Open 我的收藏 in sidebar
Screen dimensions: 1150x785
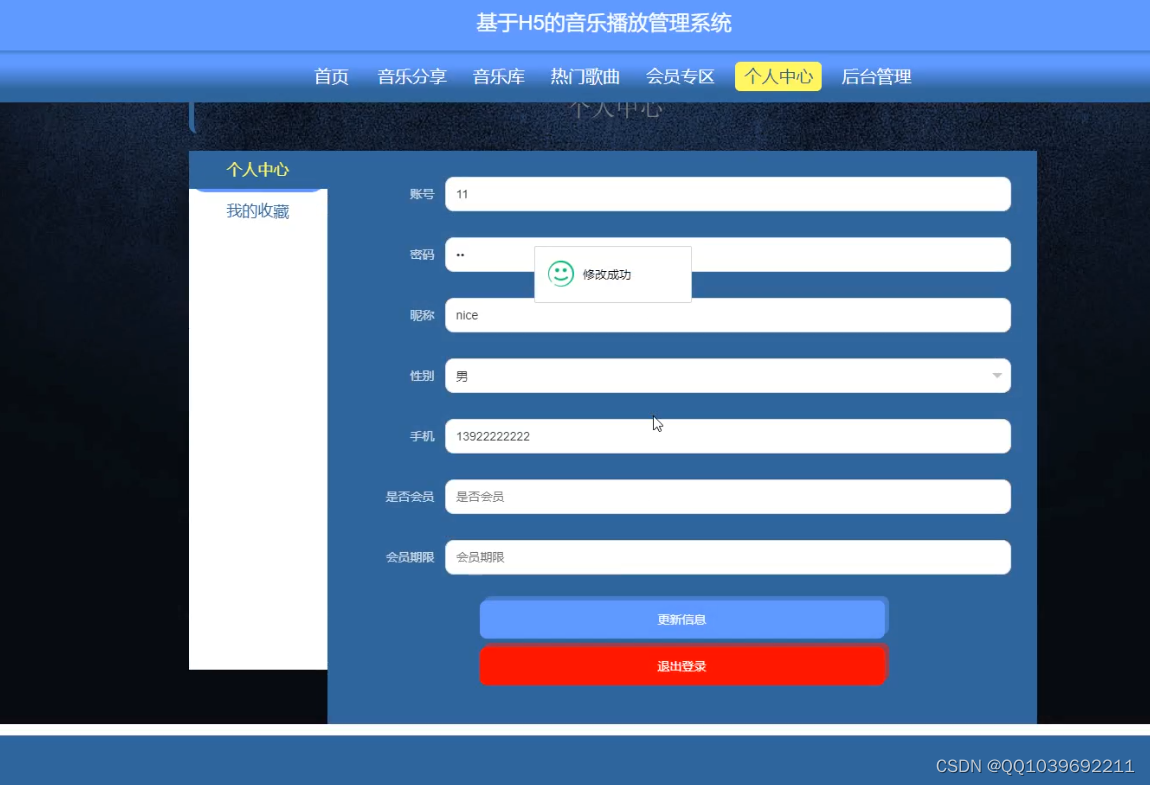tap(257, 211)
